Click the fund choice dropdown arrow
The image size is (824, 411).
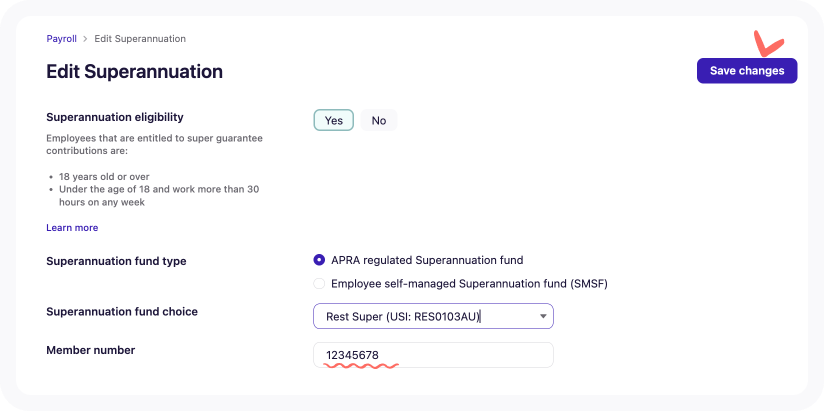543,316
